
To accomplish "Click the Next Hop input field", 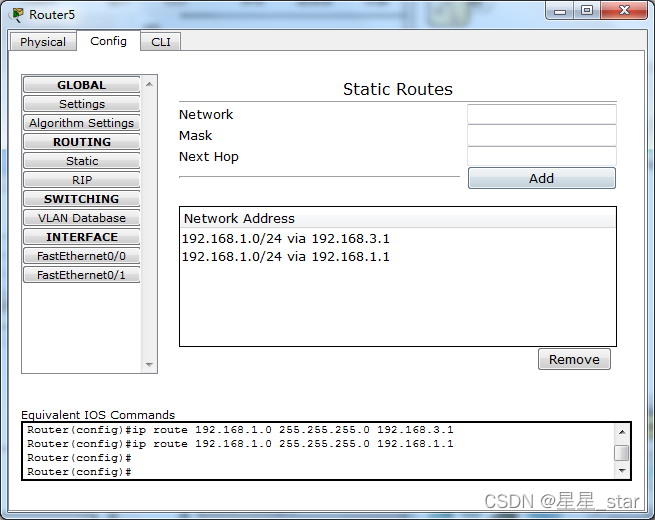I will (x=542, y=156).
